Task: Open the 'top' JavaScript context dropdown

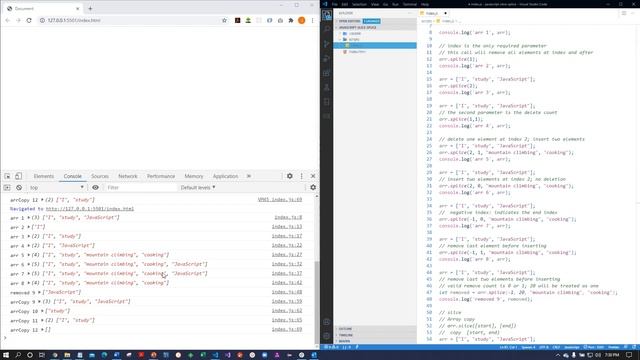Action: point(57,187)
